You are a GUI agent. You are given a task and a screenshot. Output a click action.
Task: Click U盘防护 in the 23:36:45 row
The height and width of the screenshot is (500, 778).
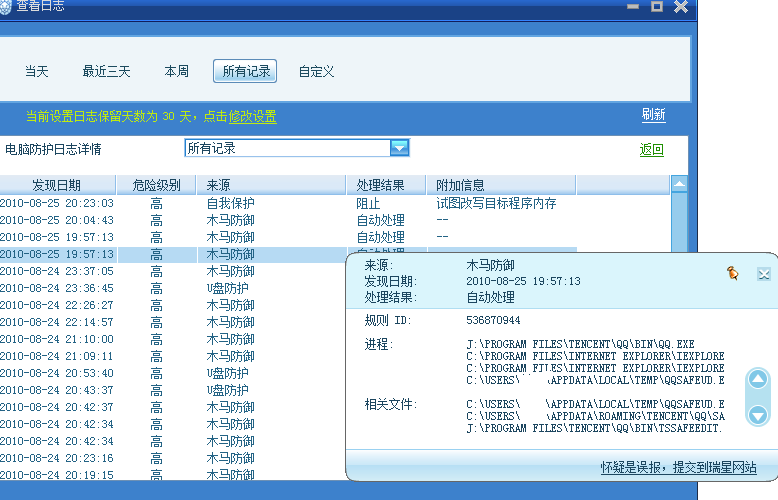(x=228, y=288)
